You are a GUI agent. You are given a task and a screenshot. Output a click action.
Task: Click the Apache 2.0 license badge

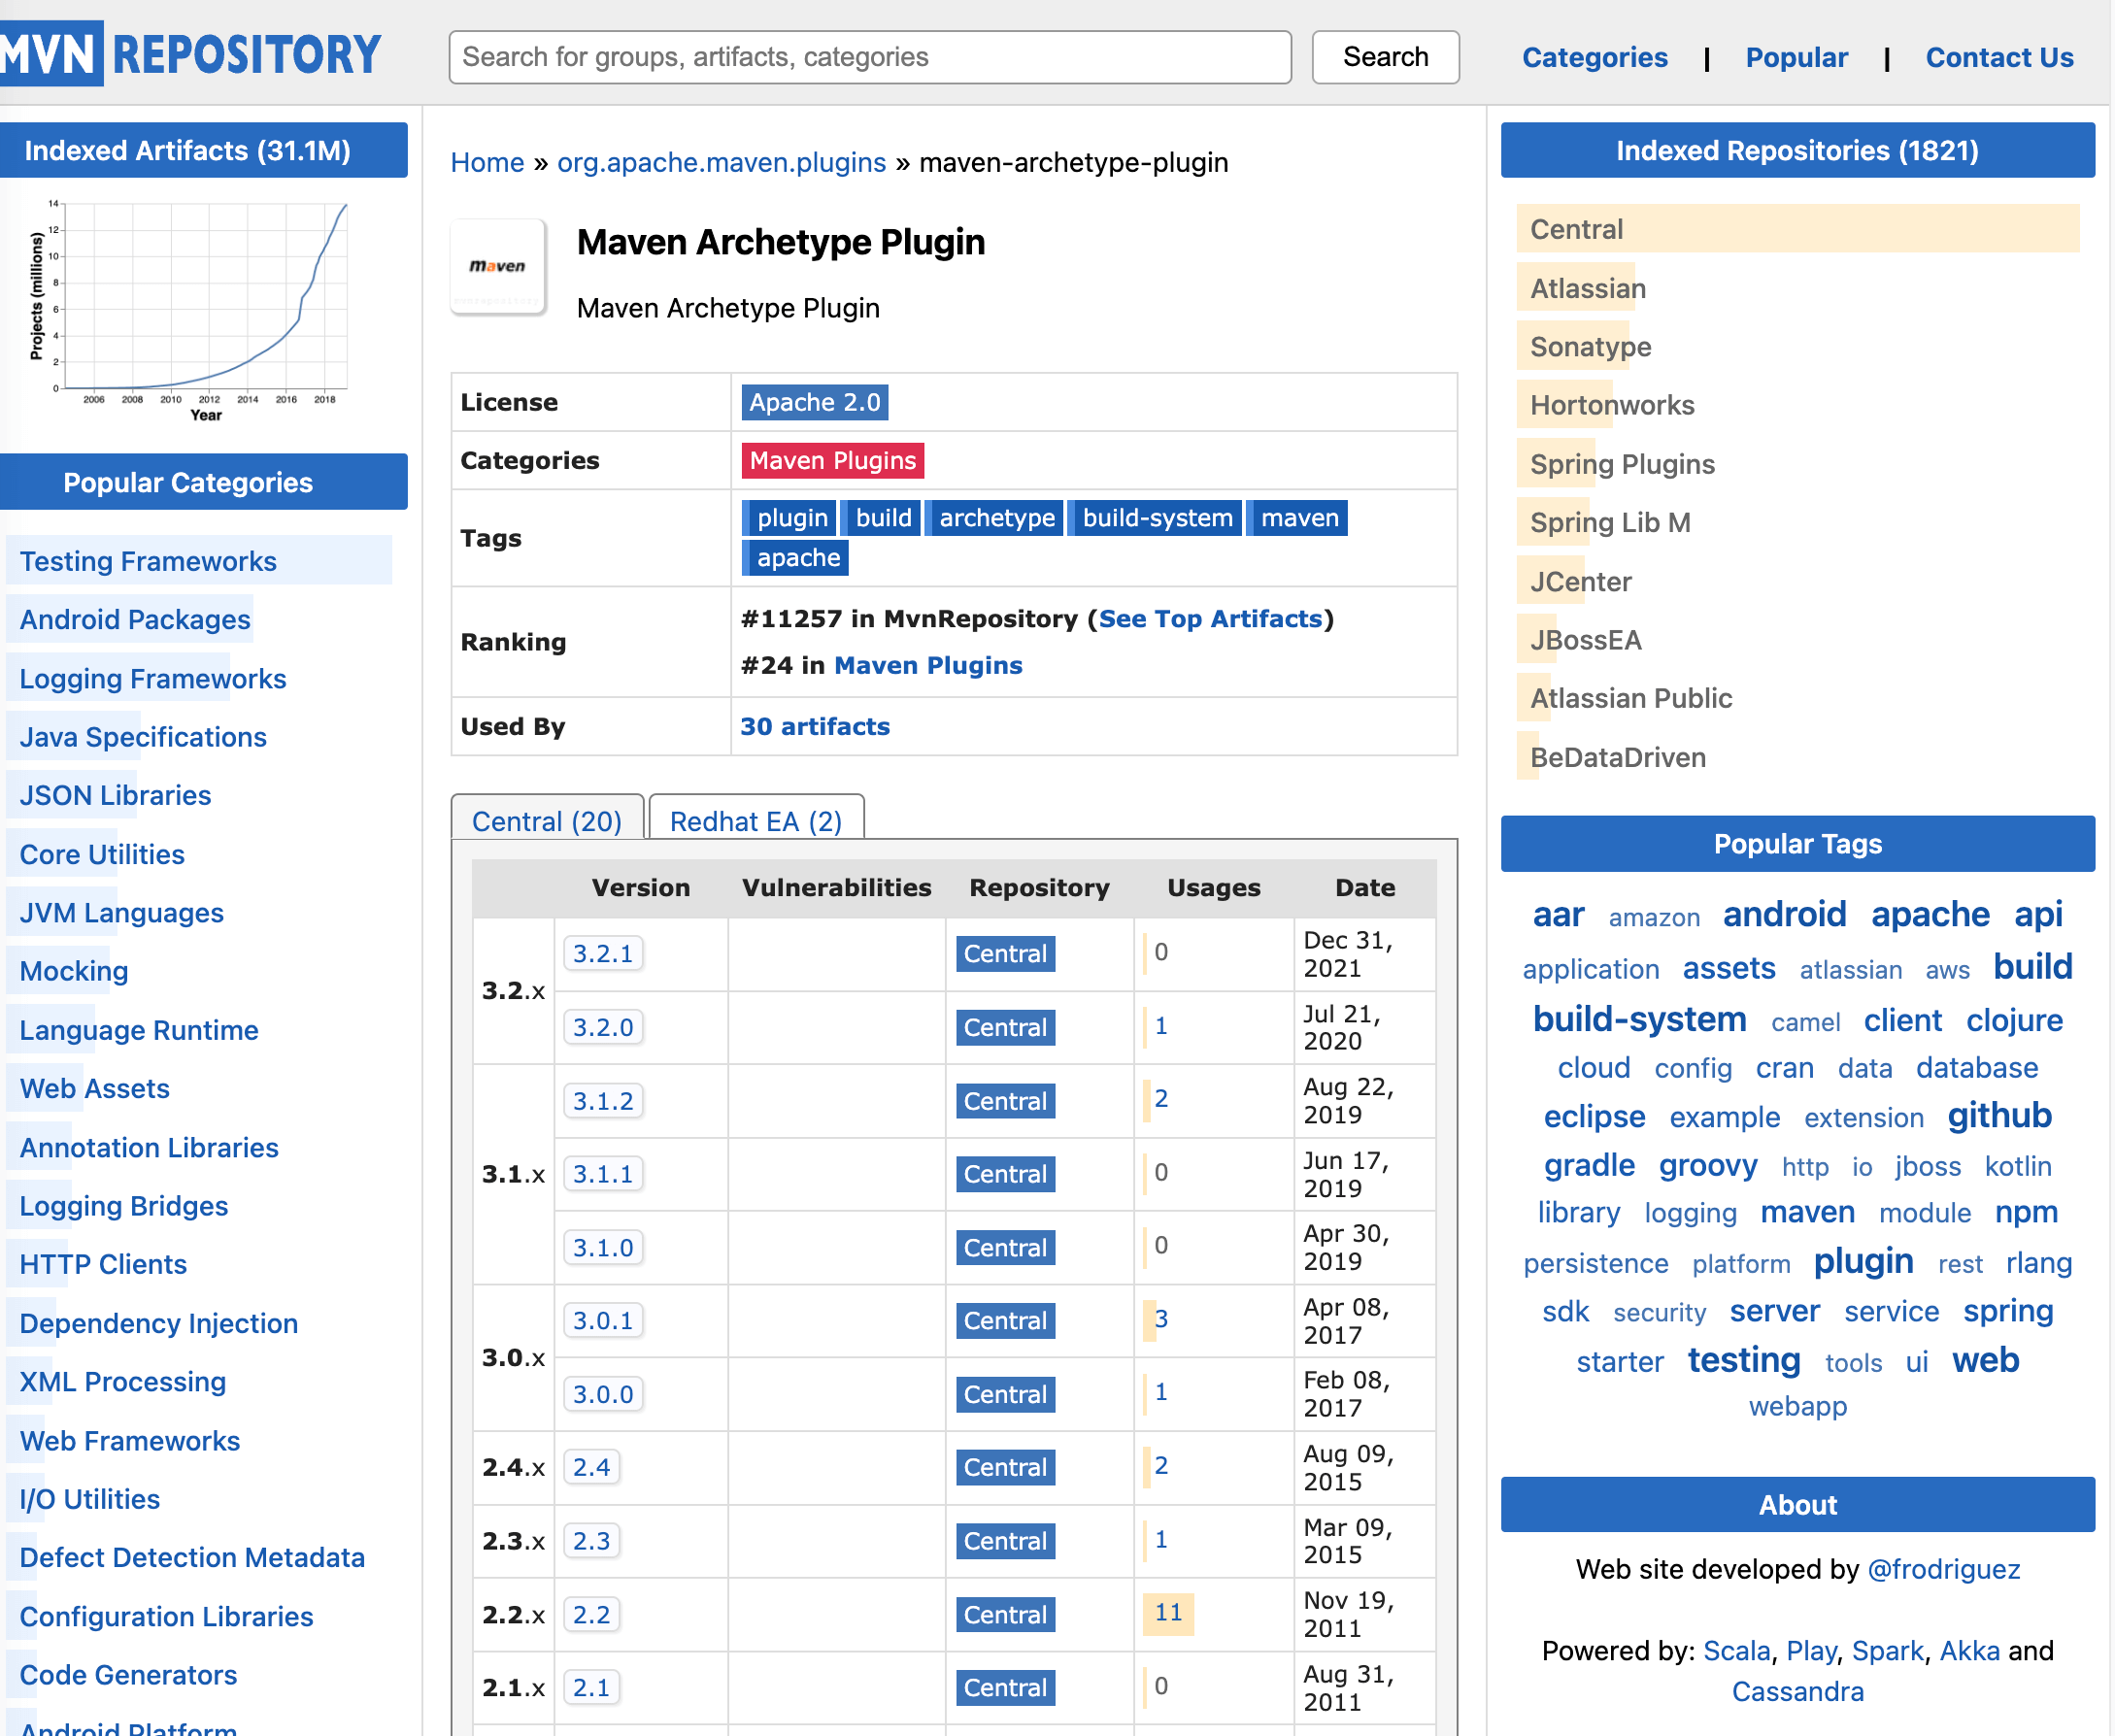coord(814,402)
